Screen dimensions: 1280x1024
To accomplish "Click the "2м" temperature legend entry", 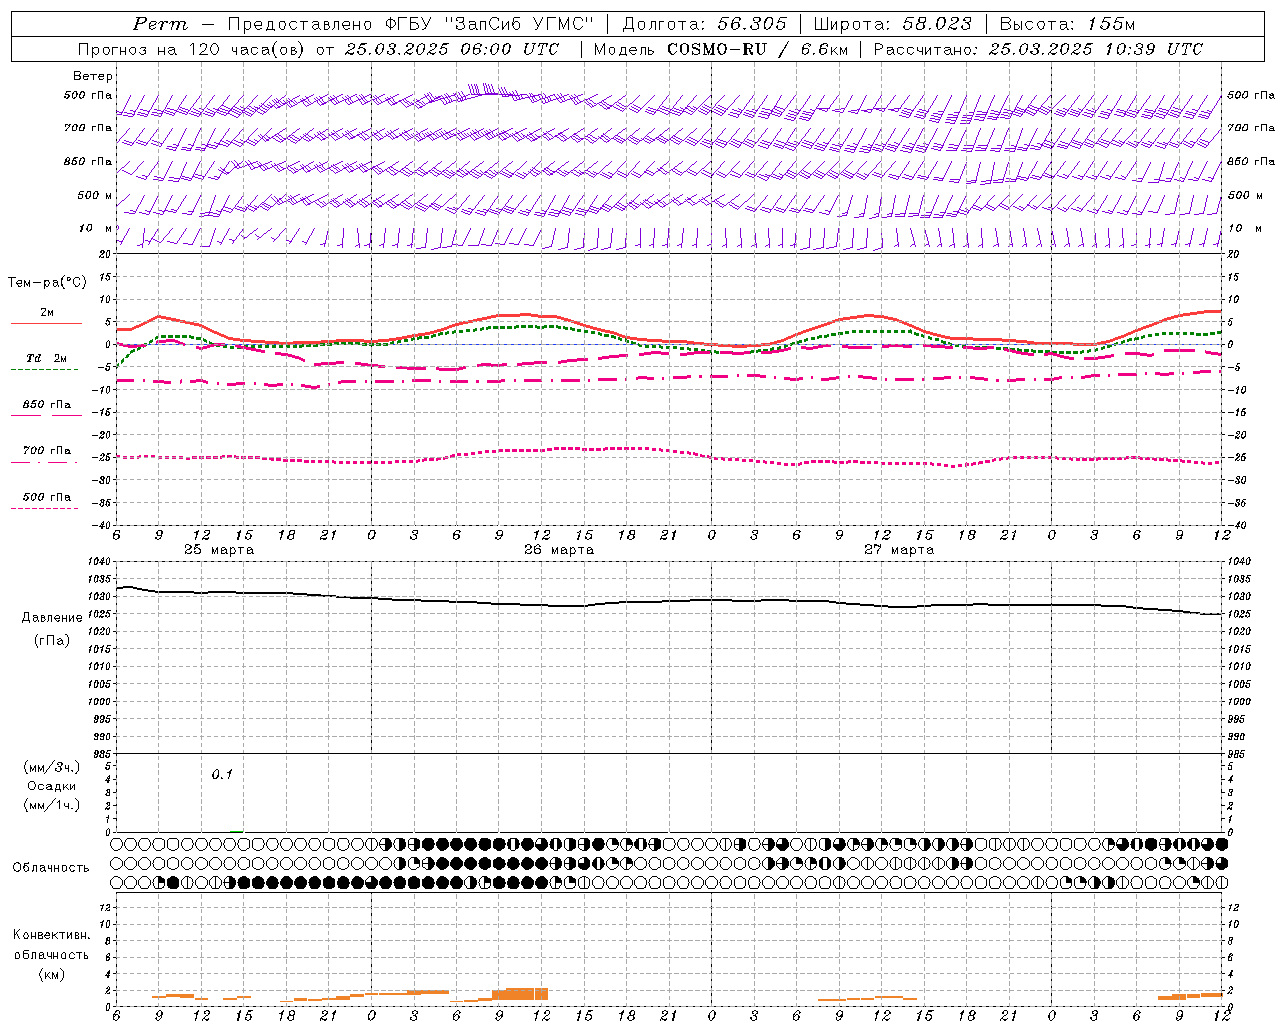I will click(x=47, y=312).
